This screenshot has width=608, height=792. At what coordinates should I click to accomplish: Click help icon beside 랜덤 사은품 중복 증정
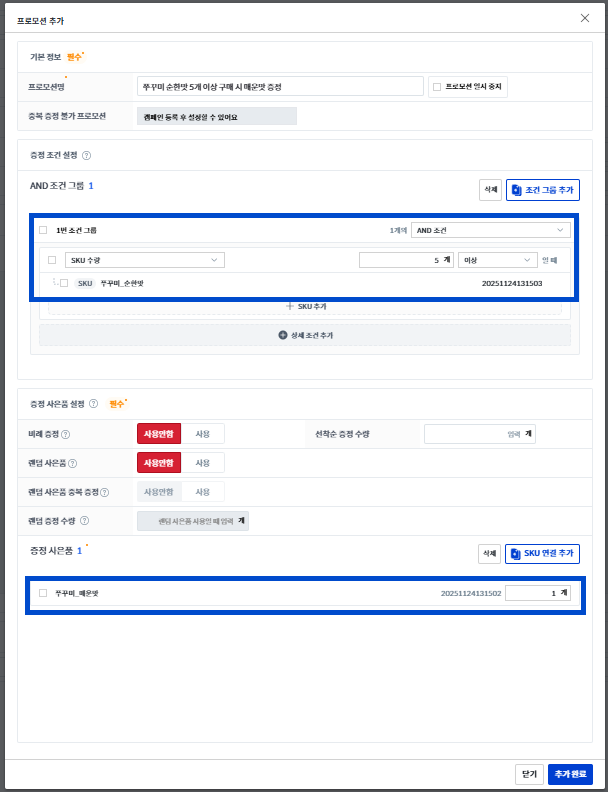pos(104,492)
